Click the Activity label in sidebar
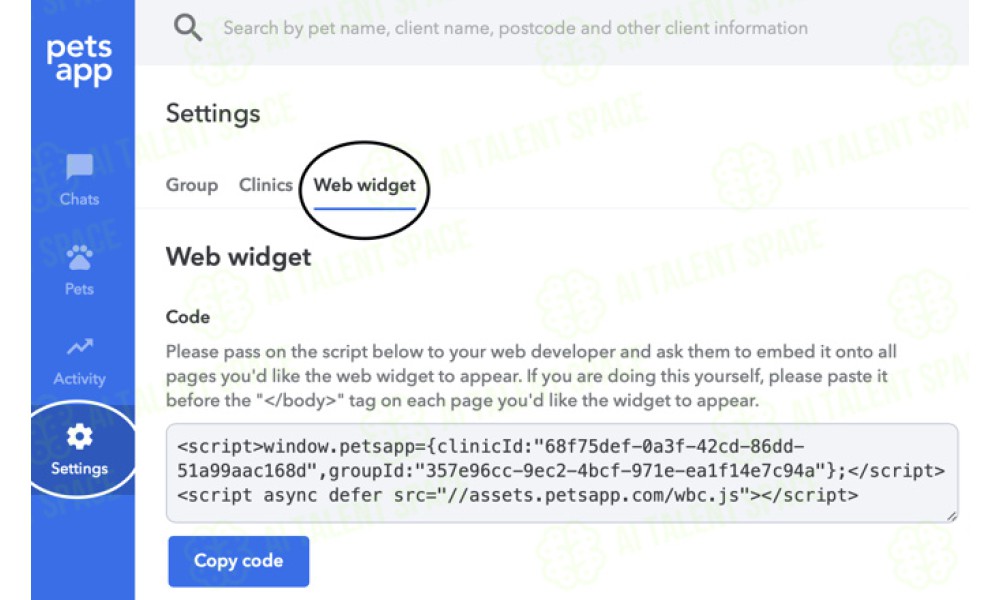The height and width of the screenshot is (600, 1000). pos(80,379)
